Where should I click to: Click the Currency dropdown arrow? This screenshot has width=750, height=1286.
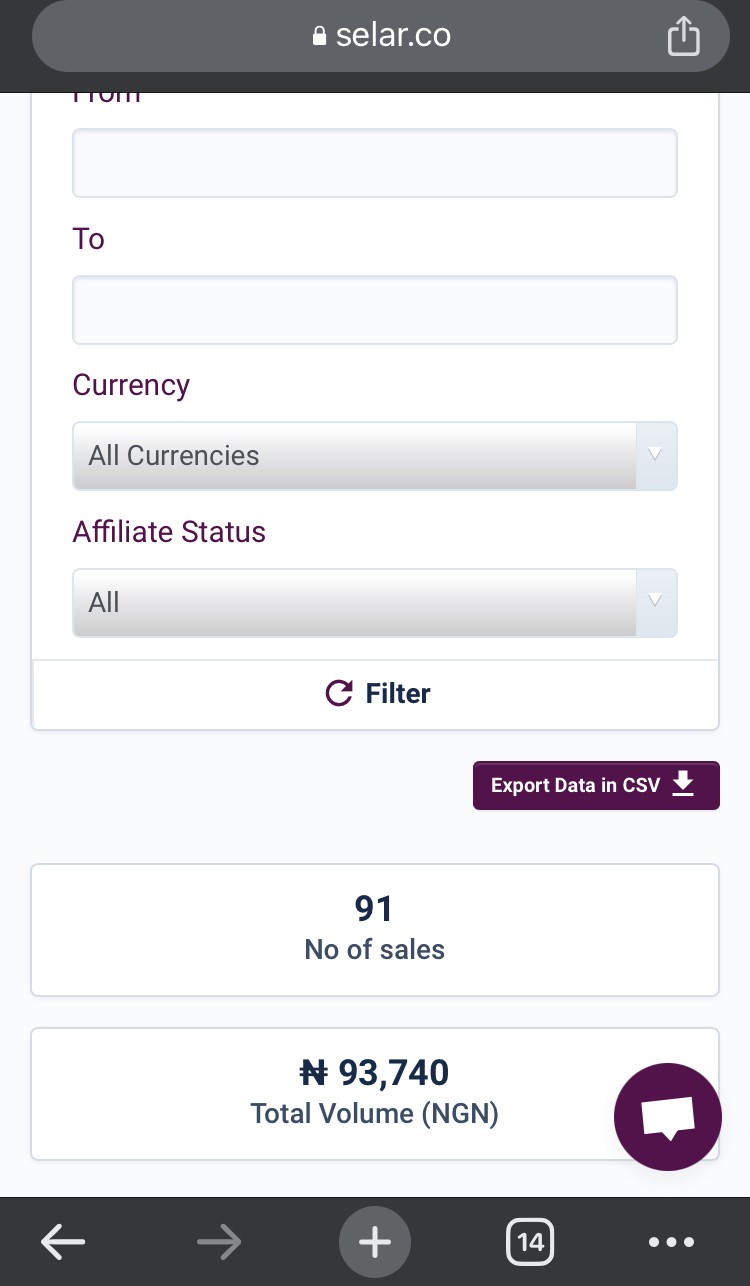(656, 456)
